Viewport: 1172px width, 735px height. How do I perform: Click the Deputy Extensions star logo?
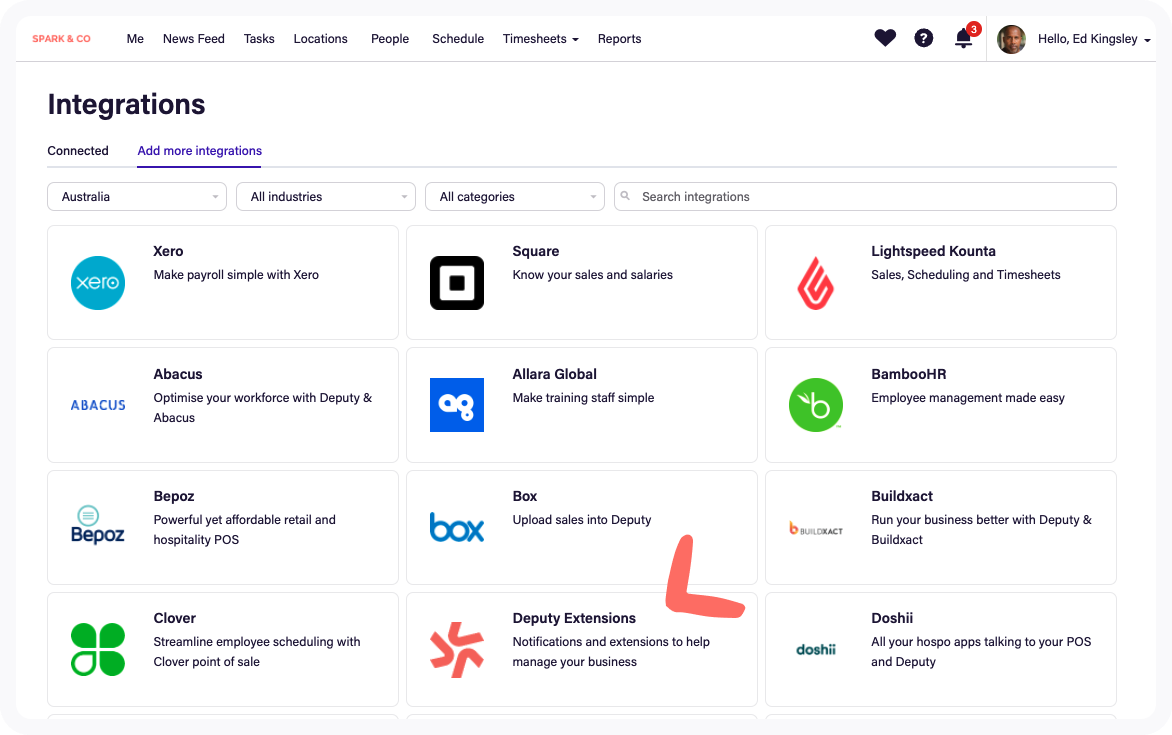click(457, 649)
